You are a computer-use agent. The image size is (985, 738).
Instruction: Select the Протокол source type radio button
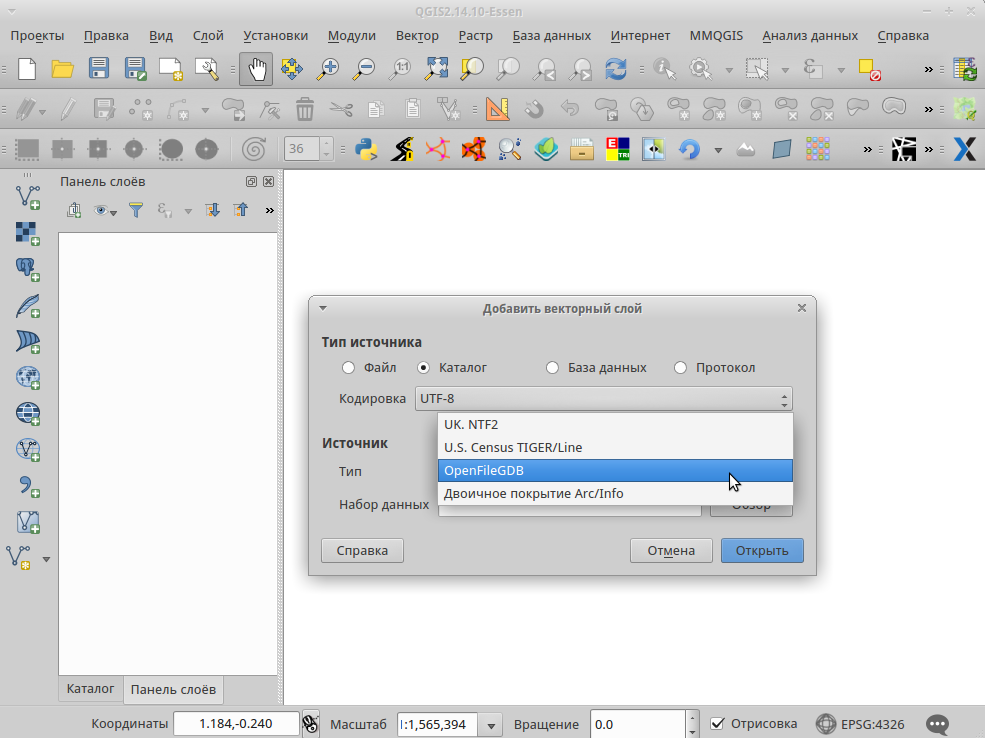click(681, 368)
